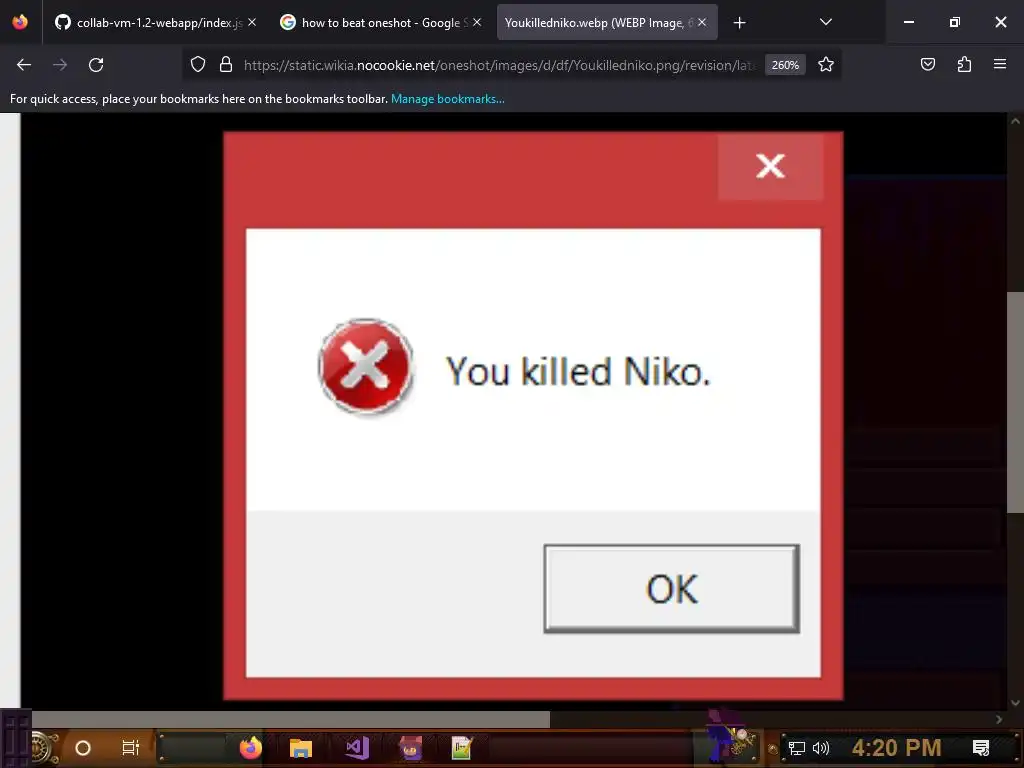
Task: Click the horizontal scrollbar thumb
Action: 291,719
